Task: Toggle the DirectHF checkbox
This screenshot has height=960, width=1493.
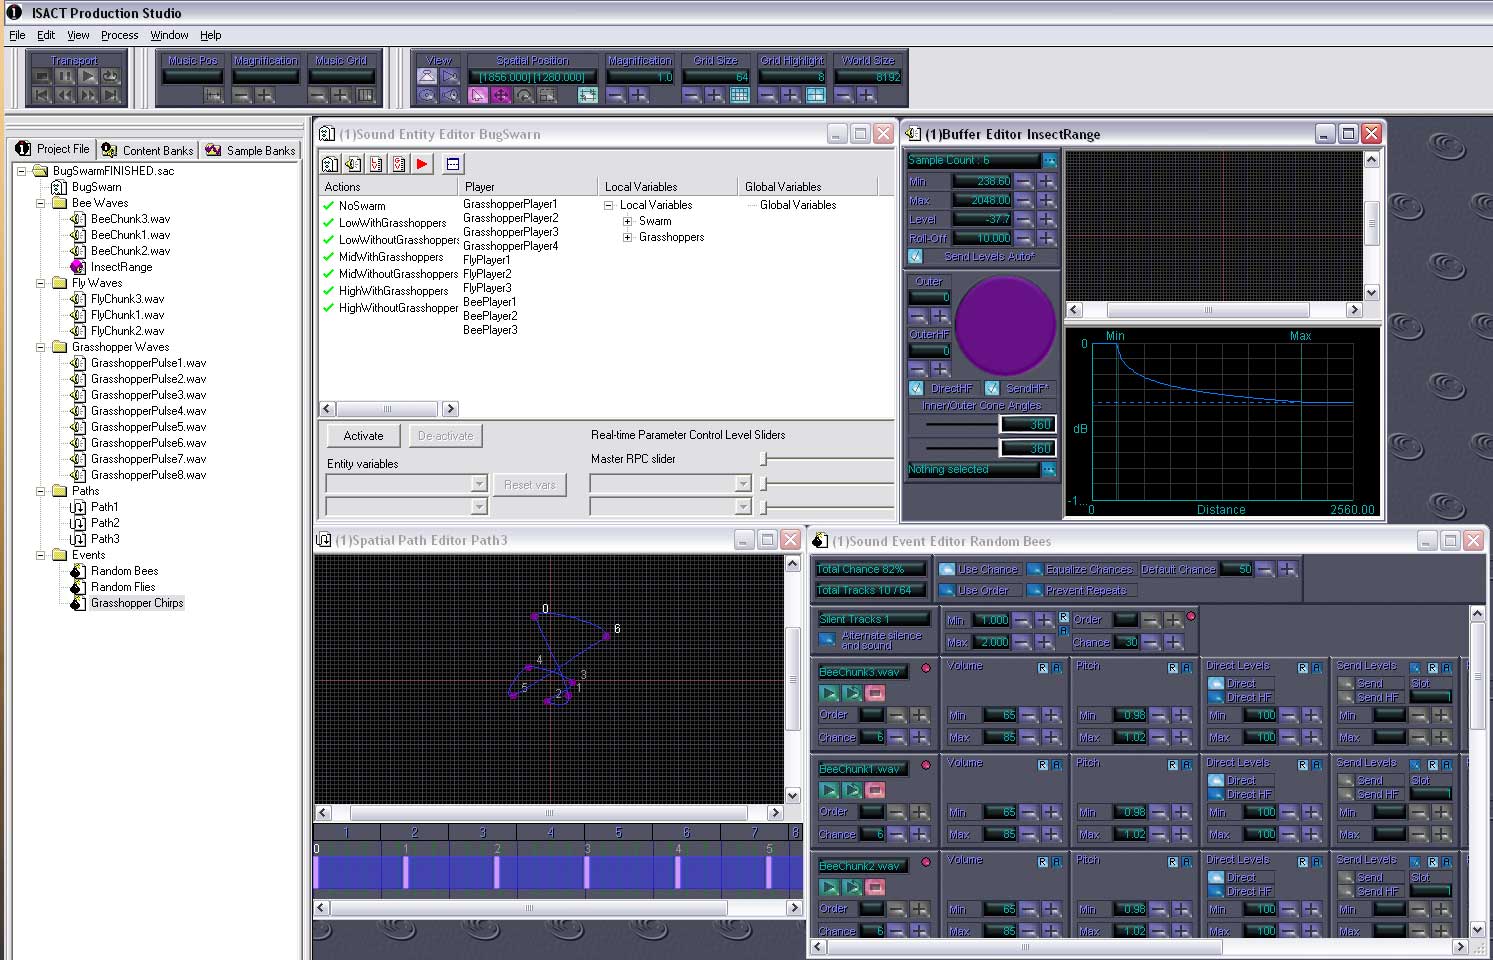Action: (x=916, y=388)
